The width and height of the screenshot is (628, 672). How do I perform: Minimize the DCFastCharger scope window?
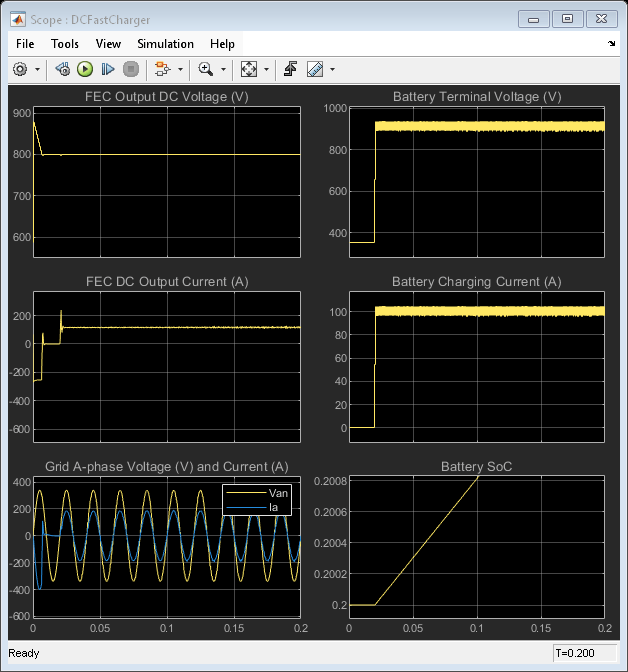click(533, 19)
